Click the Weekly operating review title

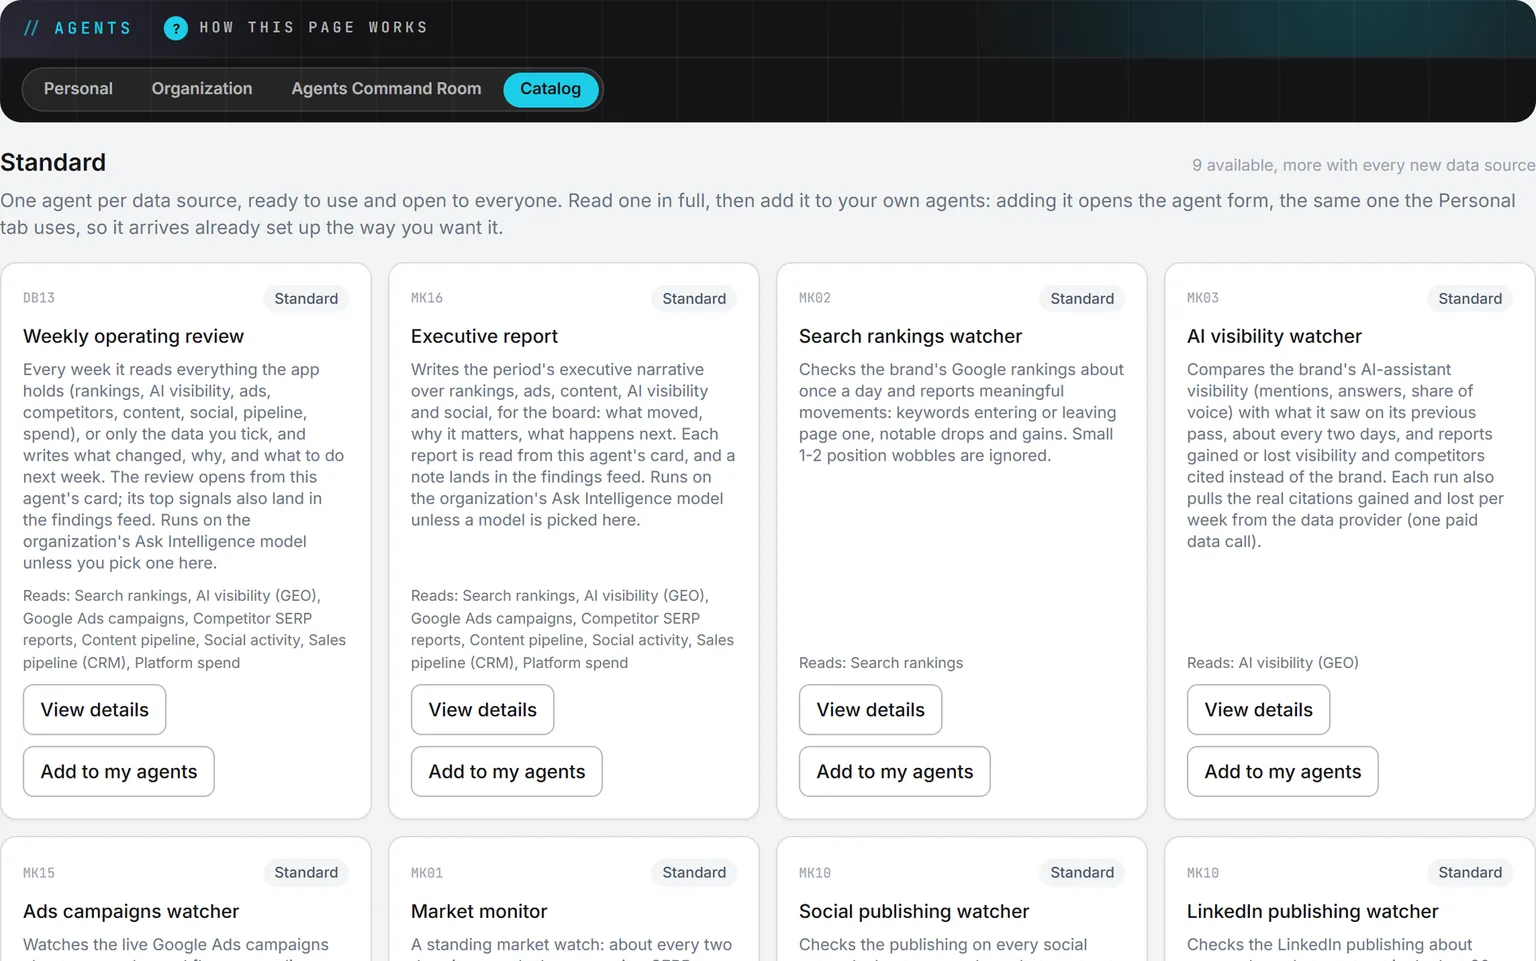pyautogui.click(x=133, y=337)
